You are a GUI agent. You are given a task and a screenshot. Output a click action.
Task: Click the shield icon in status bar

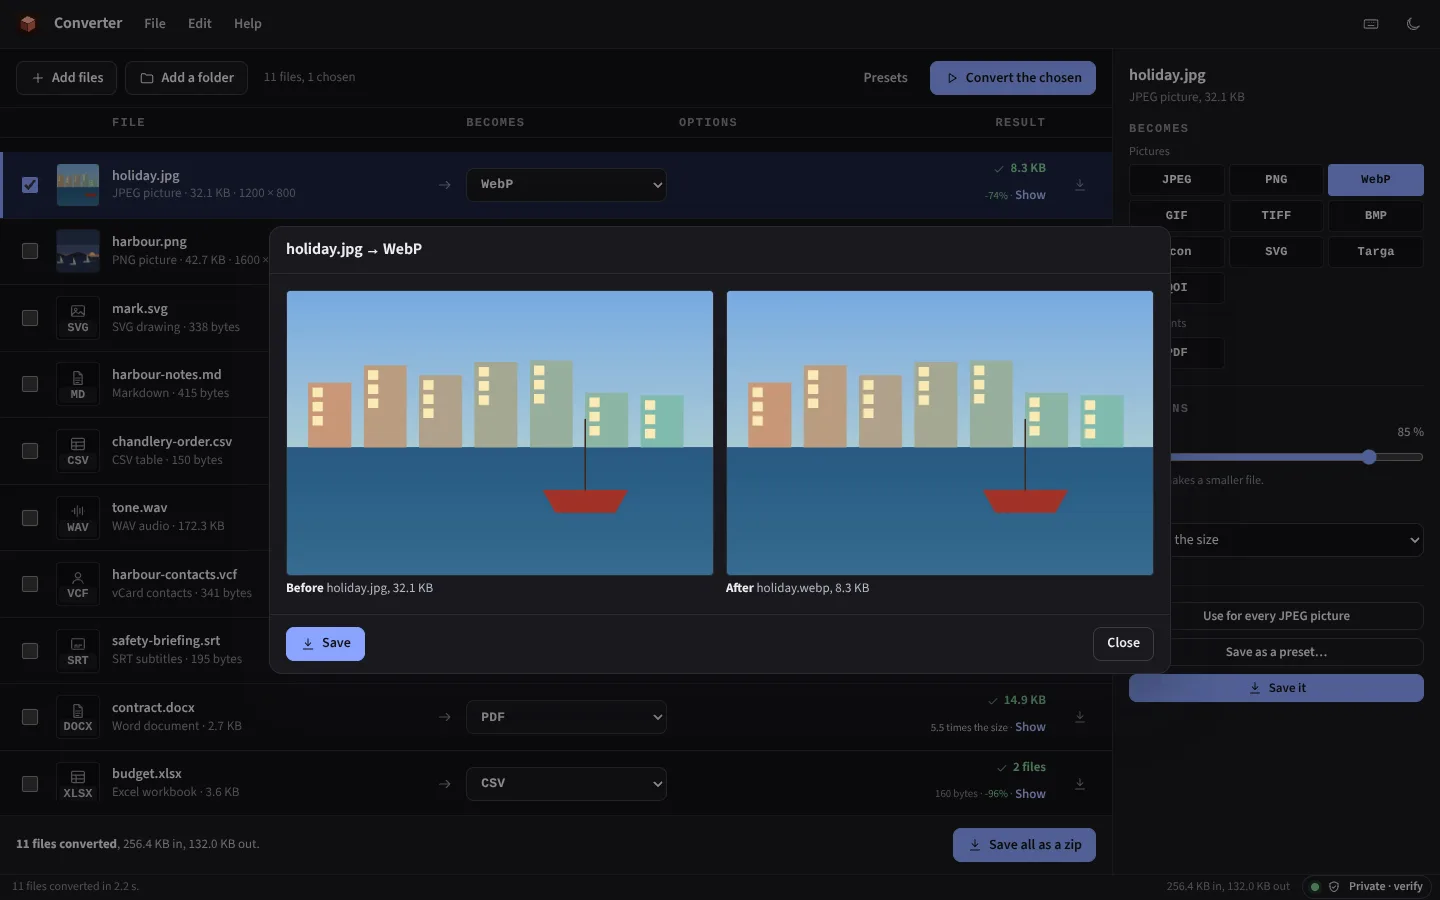[1334, 887]
